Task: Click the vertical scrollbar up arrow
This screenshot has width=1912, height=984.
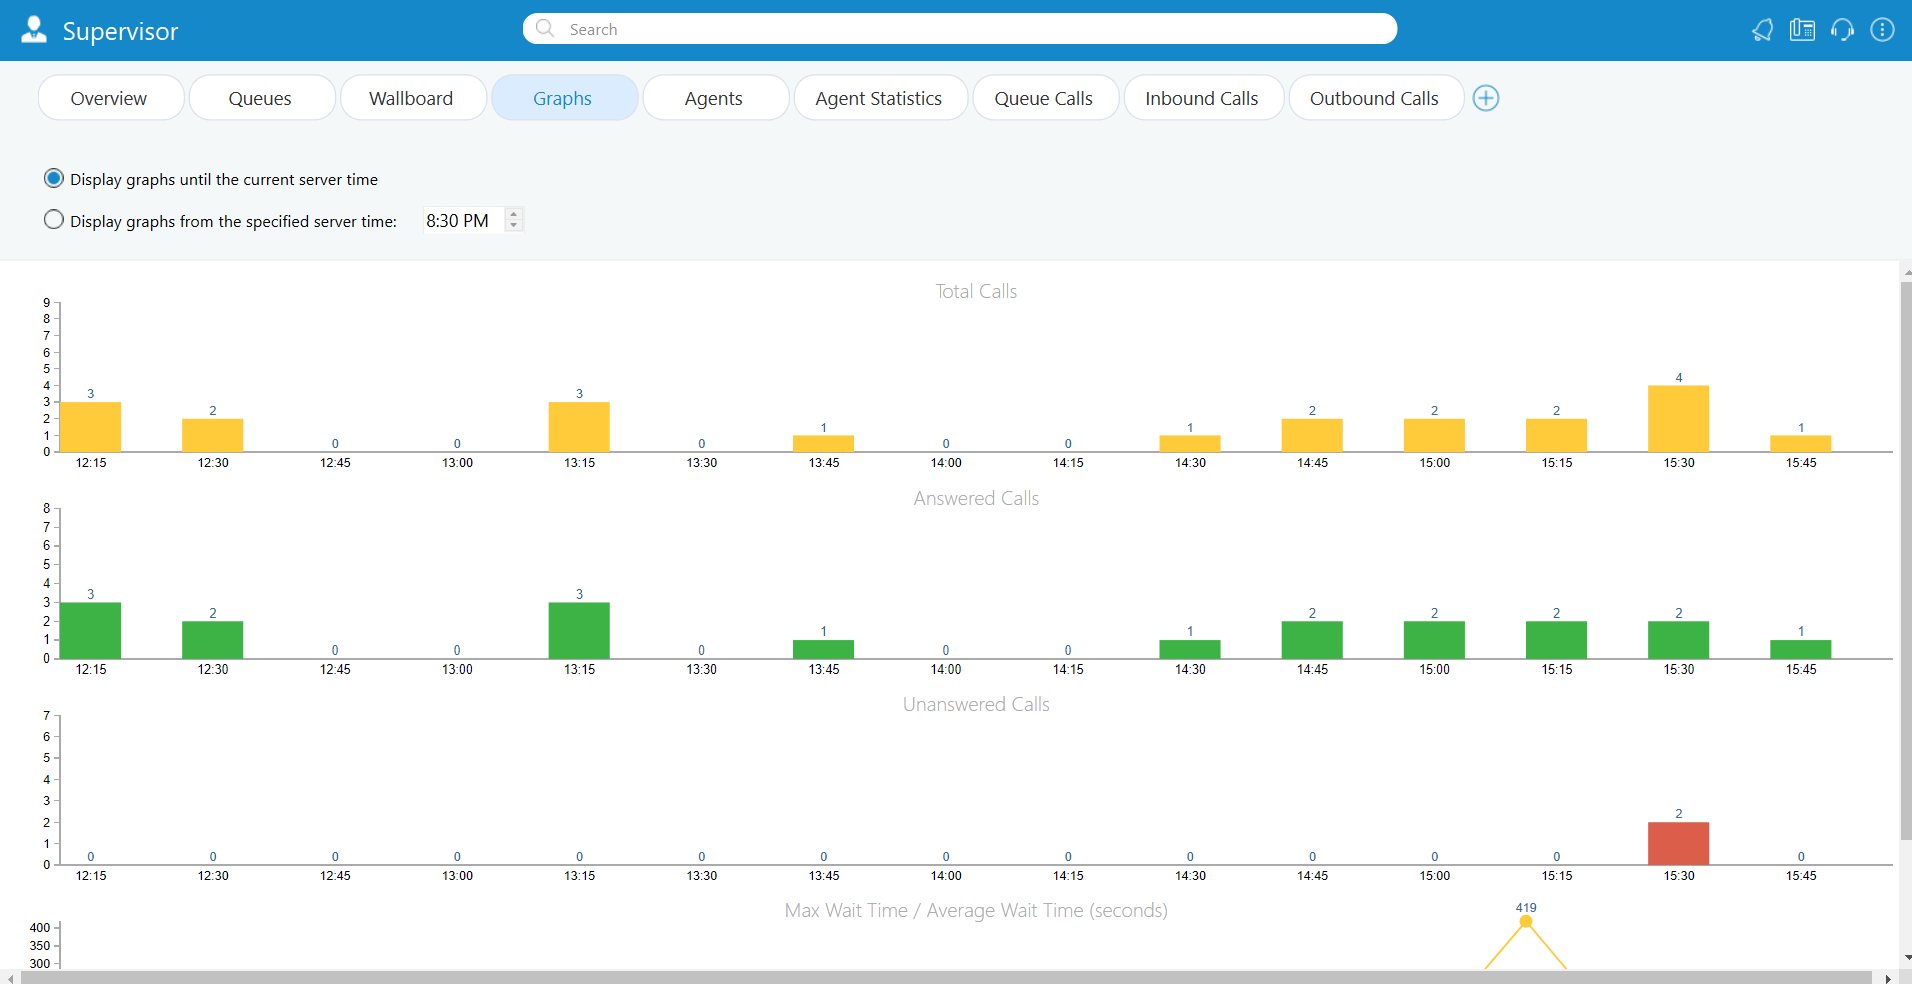Action: [x=1906, y=272]
